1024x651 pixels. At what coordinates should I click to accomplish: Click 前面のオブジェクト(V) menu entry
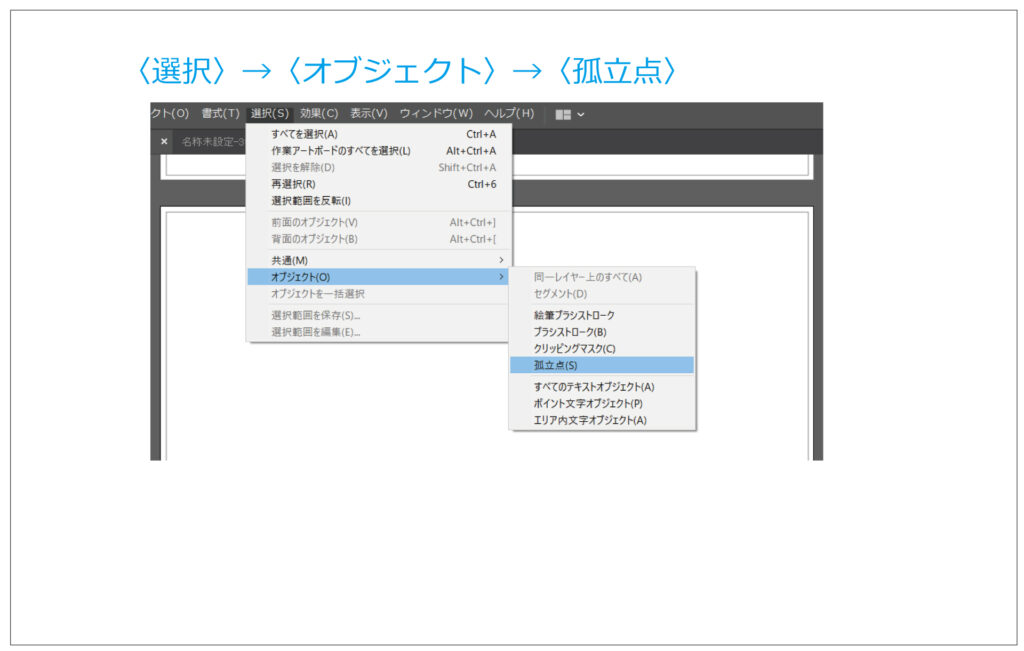coord(379,223)
